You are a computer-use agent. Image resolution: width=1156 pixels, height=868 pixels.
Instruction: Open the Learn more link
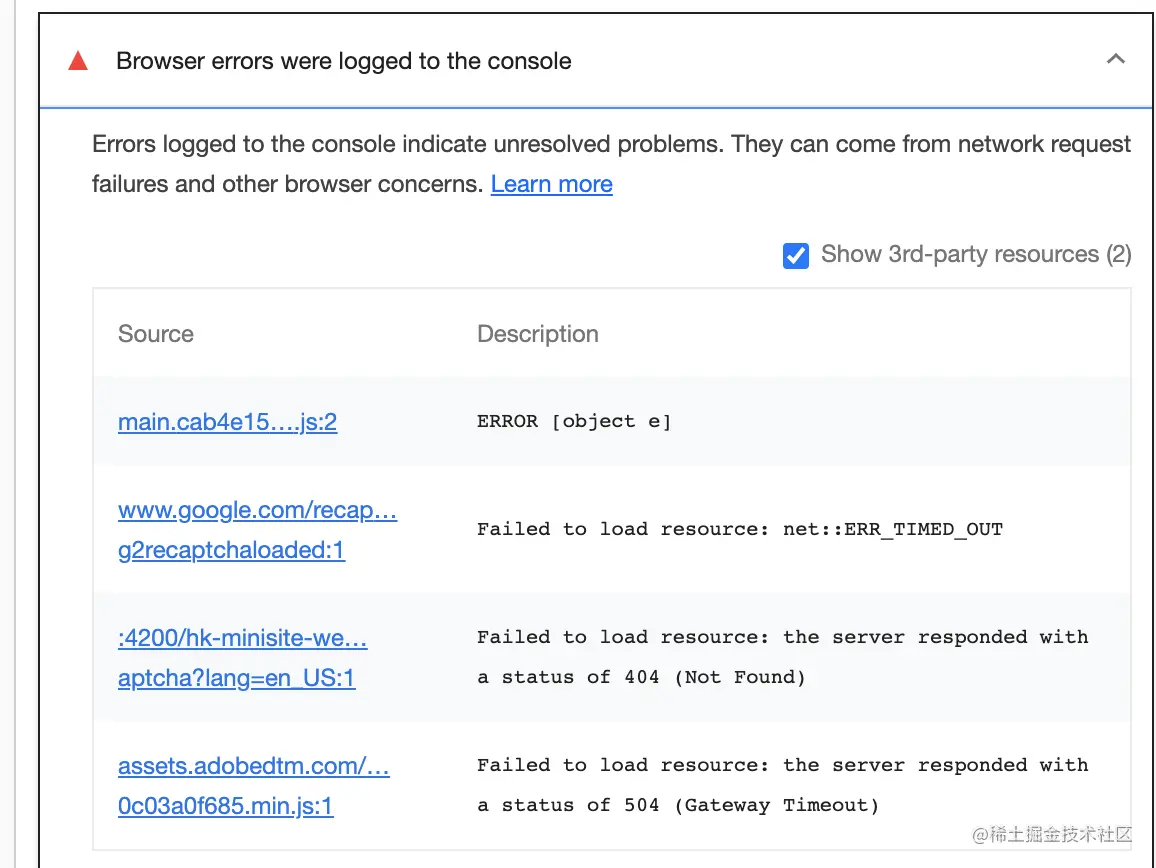(x=551, y=184)
